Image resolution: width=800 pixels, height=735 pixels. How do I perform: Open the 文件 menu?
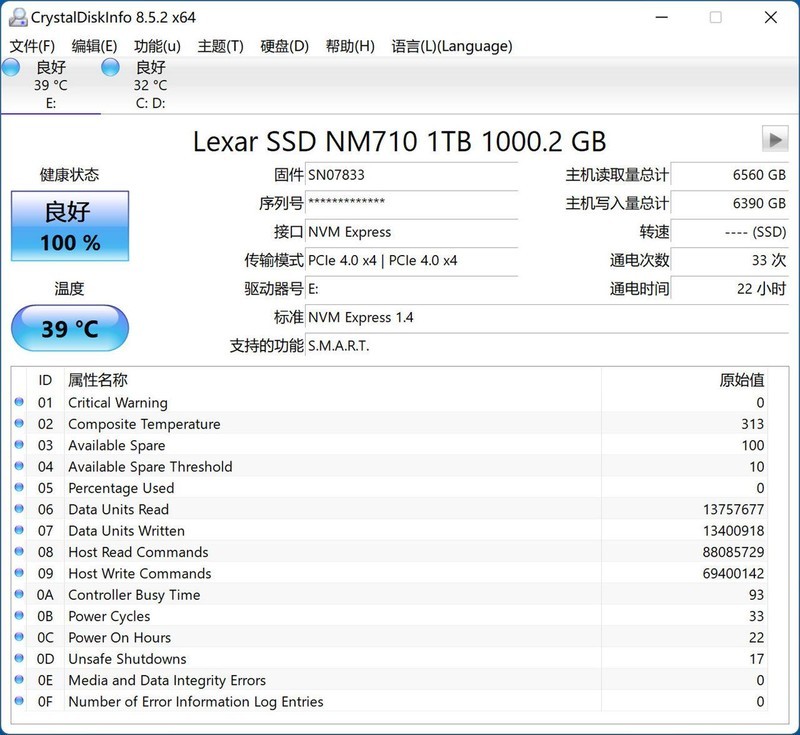click(x=30, y=46)
